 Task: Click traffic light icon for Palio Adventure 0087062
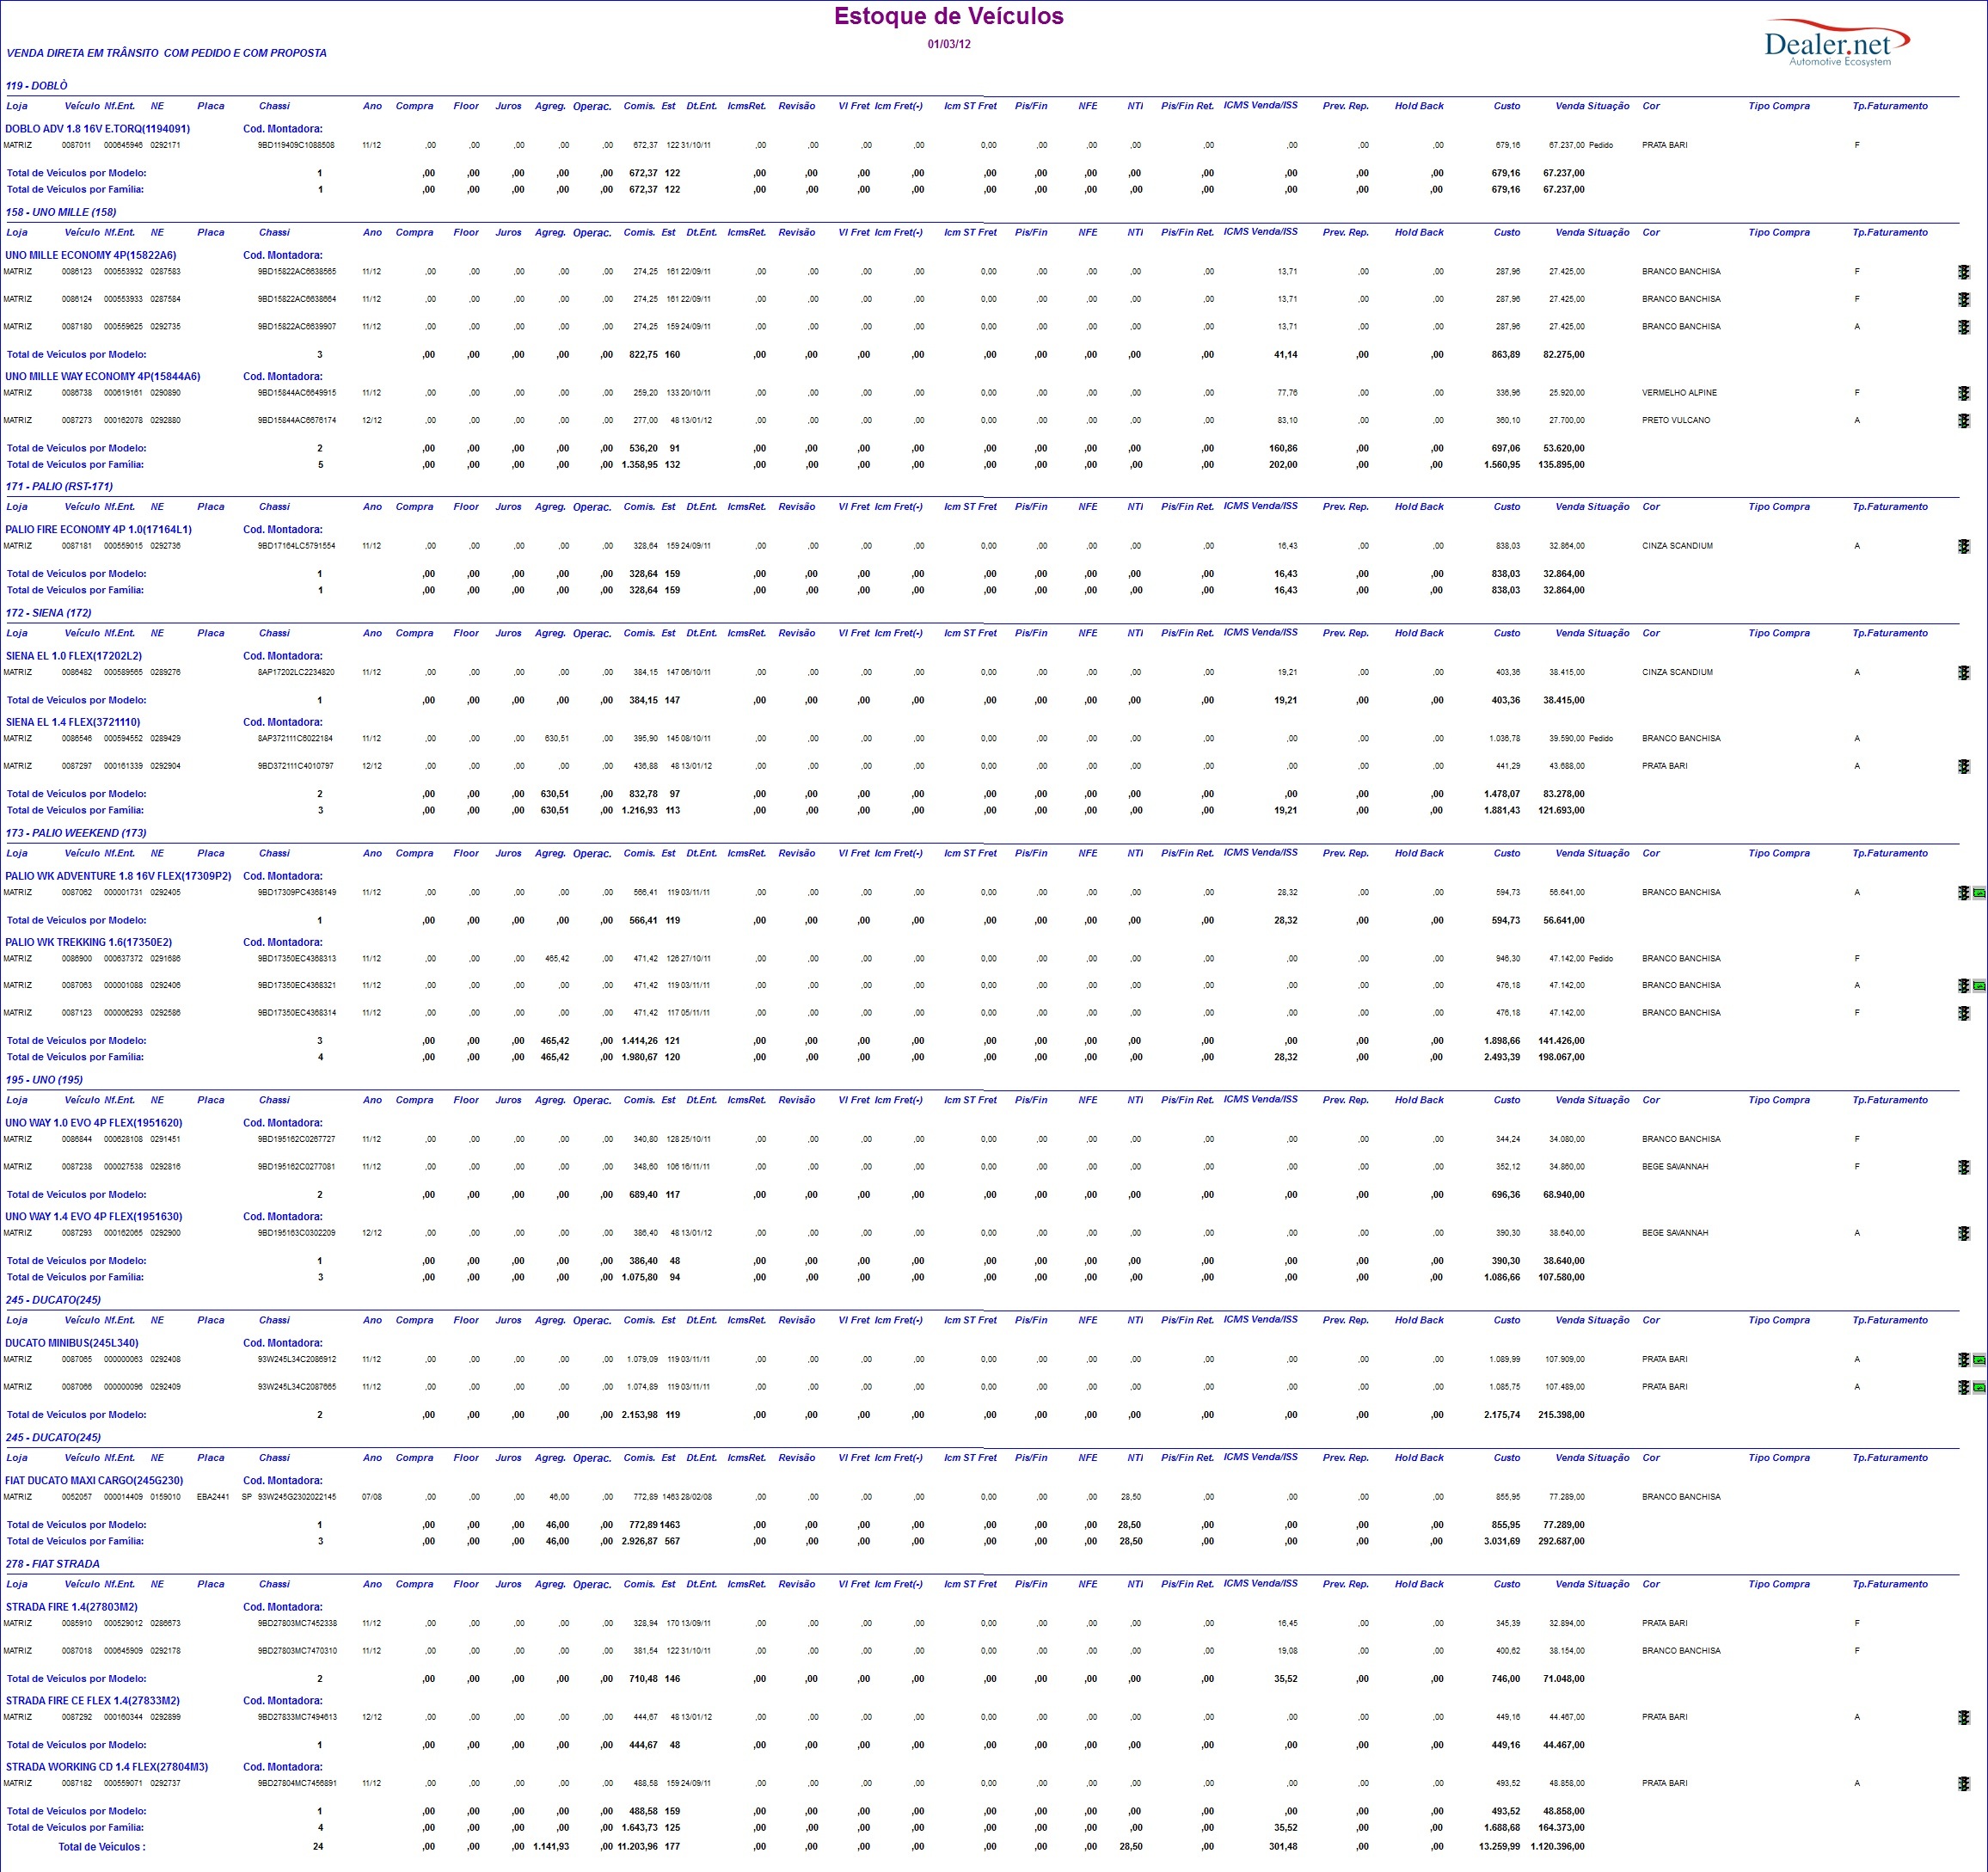(1964, 893)
